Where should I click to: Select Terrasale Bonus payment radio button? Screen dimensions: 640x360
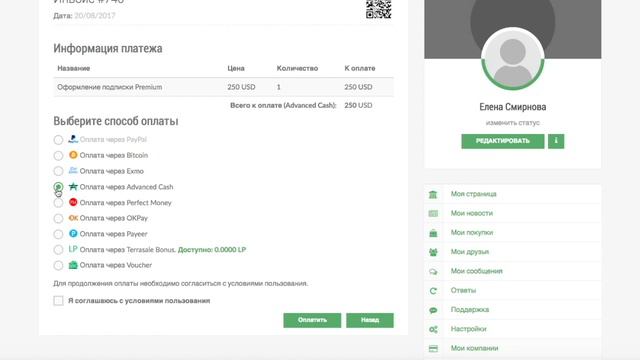pos(58,250)
